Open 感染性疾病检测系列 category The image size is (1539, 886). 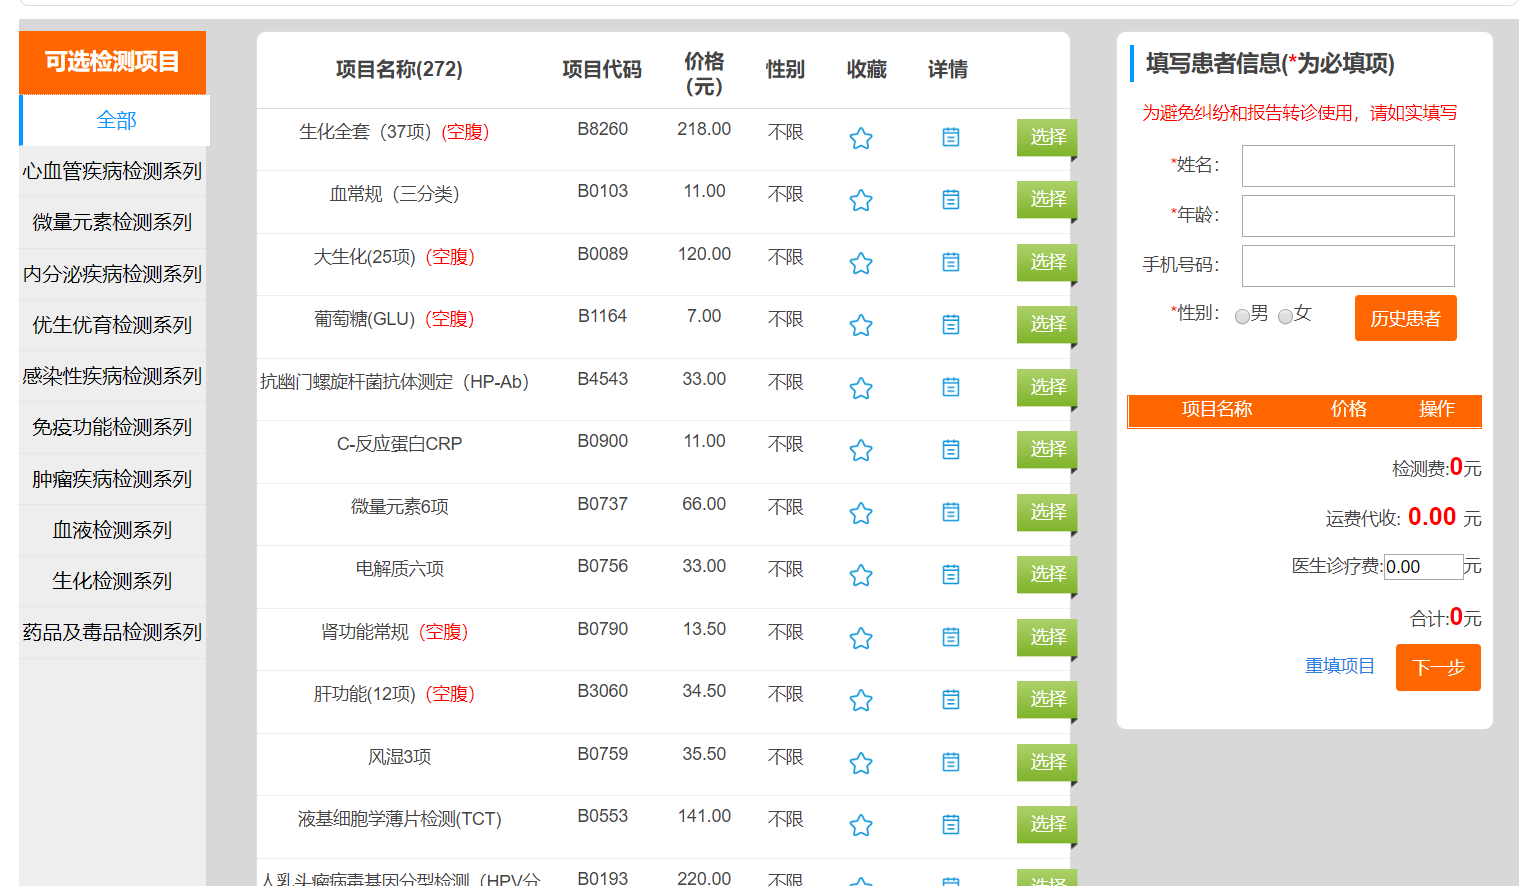113,377
